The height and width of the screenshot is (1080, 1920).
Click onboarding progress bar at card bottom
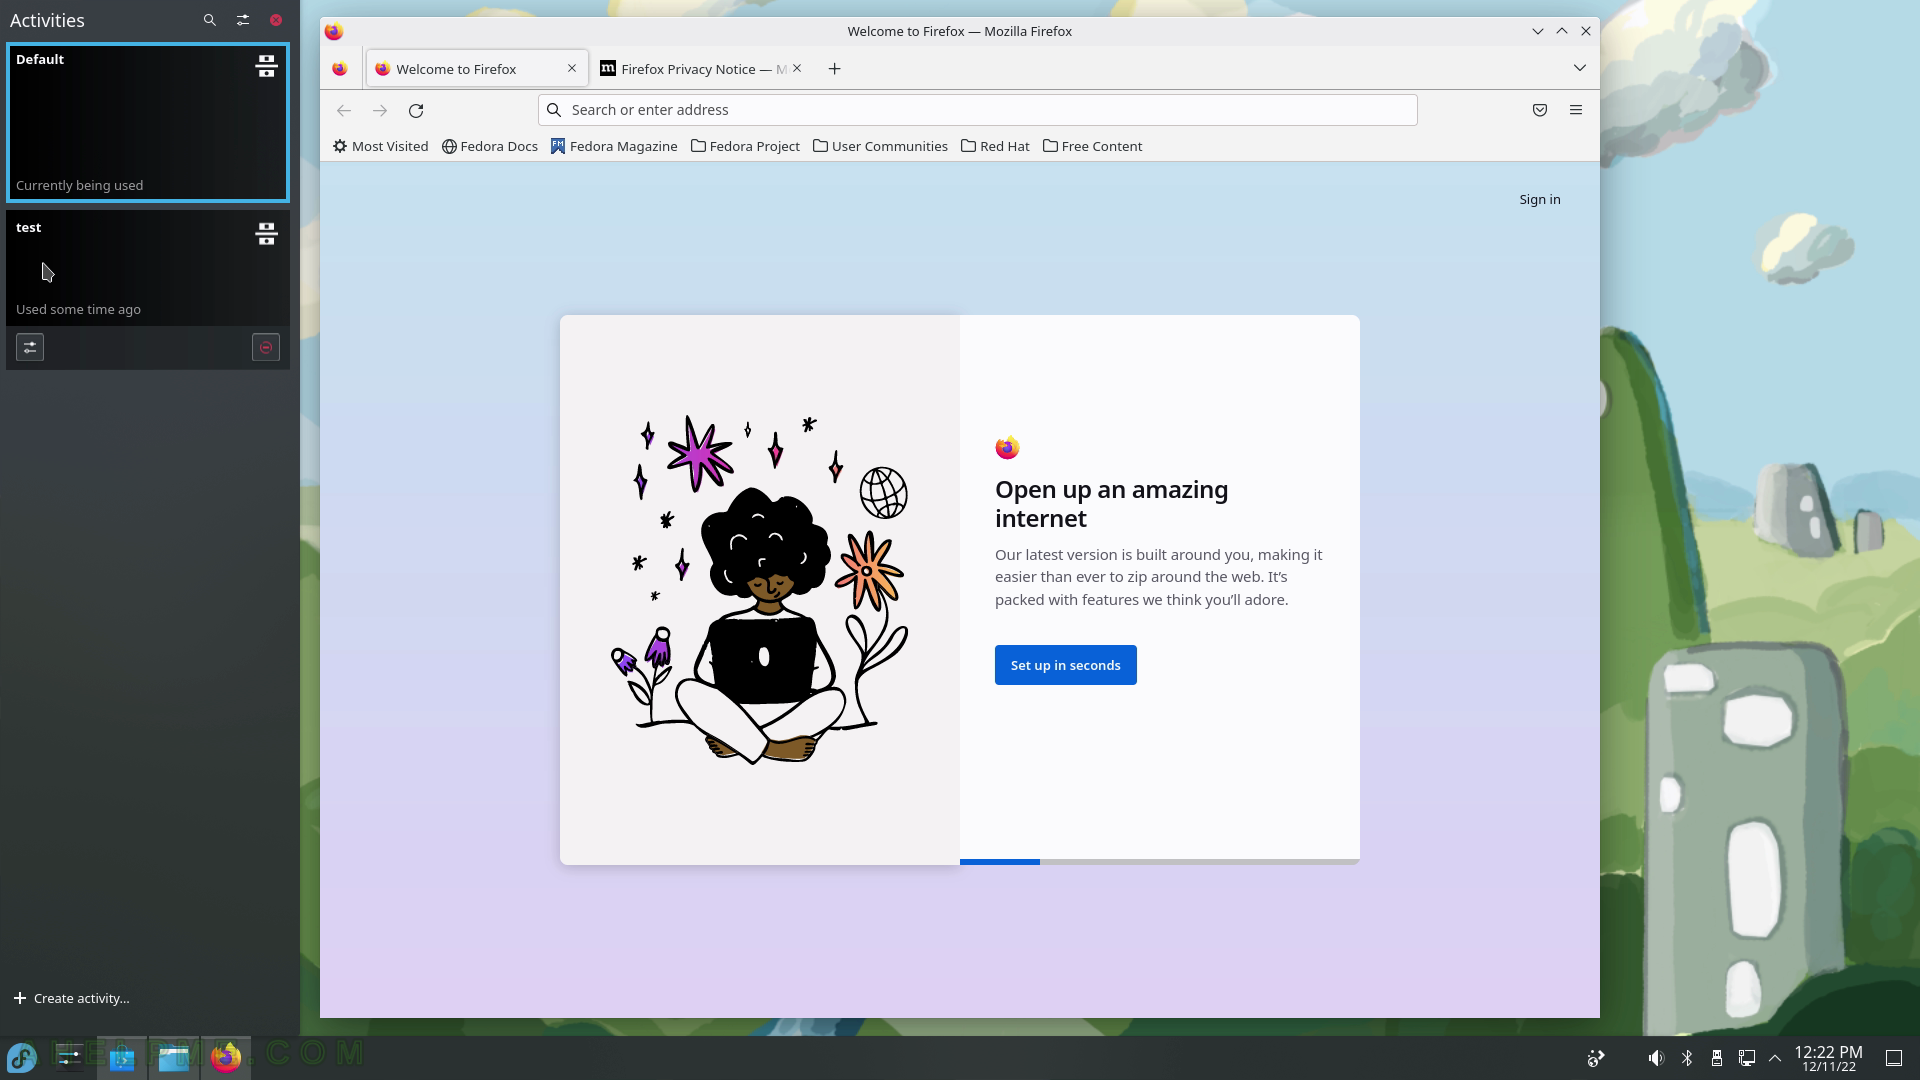(x=1160, y=861)
